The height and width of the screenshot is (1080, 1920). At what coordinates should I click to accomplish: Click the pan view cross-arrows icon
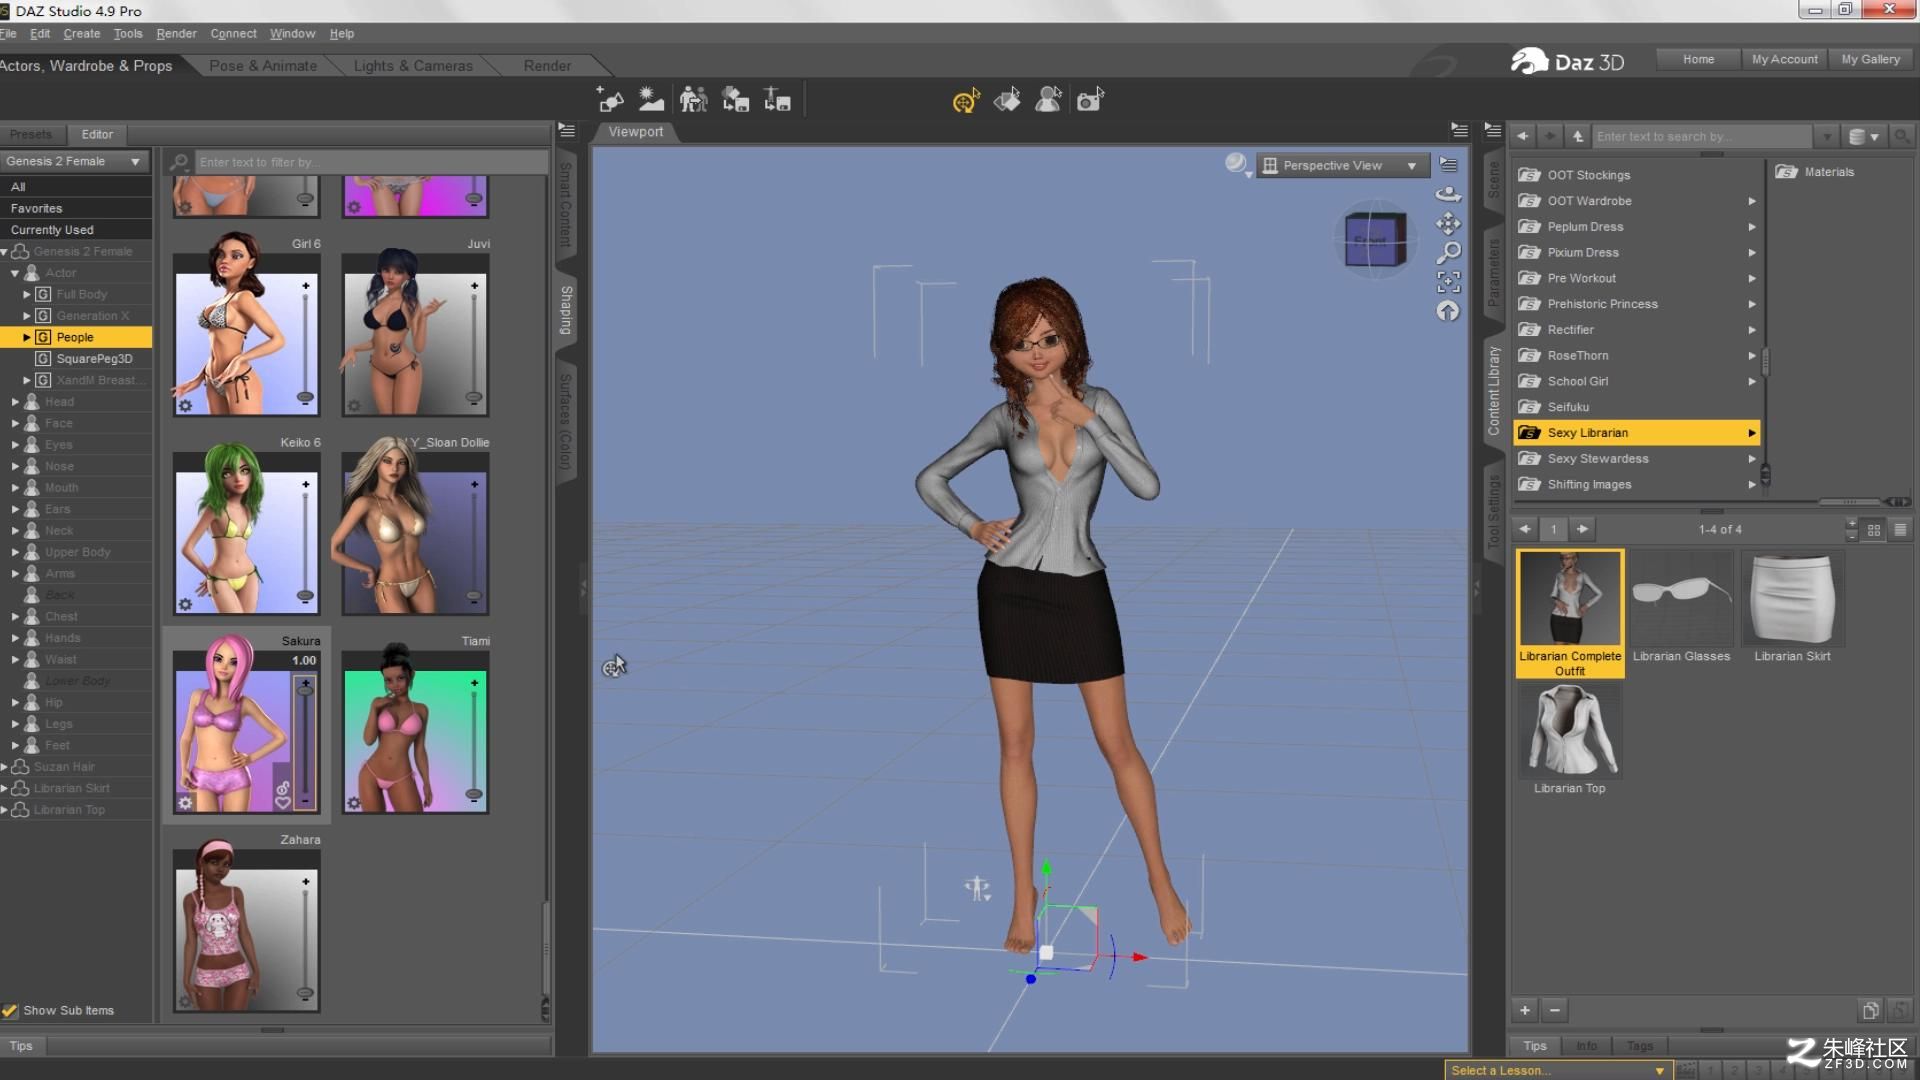[1448, 224]
